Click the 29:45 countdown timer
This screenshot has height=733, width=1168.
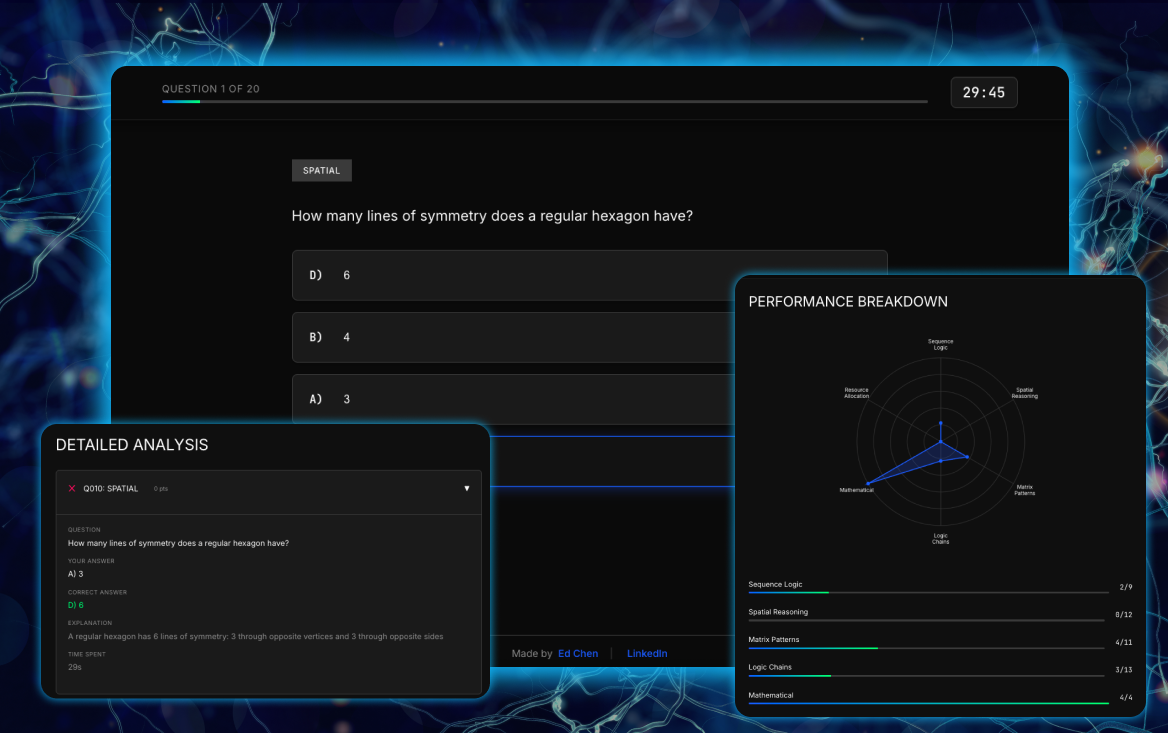pos(984,92)
